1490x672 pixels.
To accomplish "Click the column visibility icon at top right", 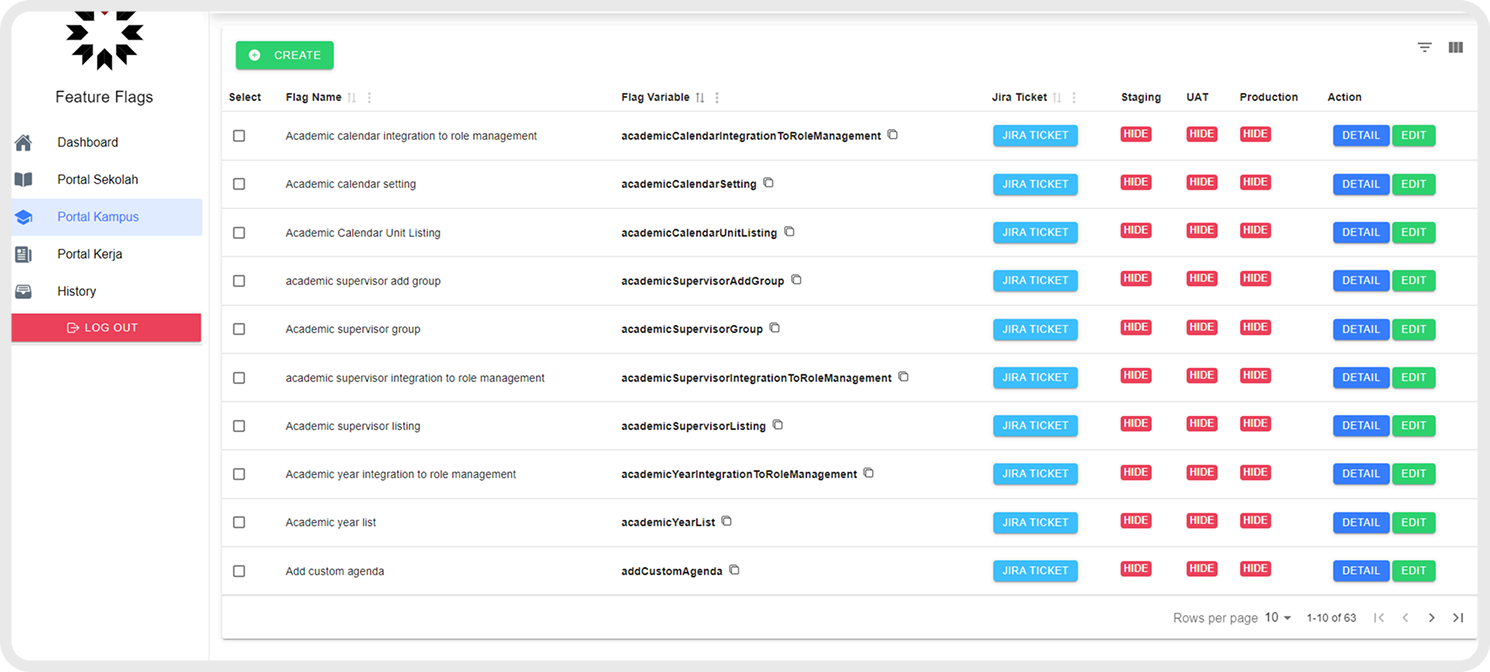I will tap(1456, 47).
